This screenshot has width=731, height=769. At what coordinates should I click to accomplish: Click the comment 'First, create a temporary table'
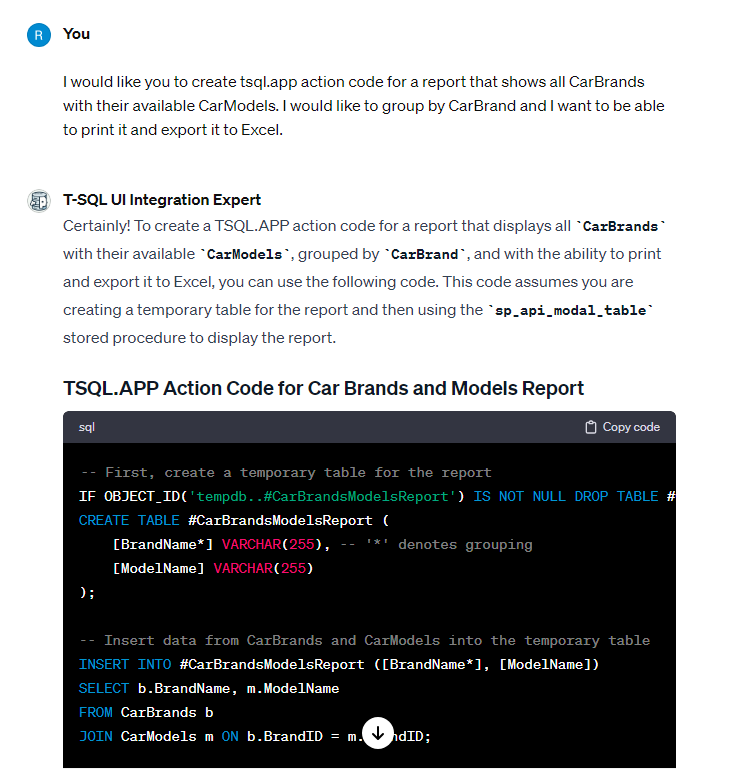coord(286,472)
